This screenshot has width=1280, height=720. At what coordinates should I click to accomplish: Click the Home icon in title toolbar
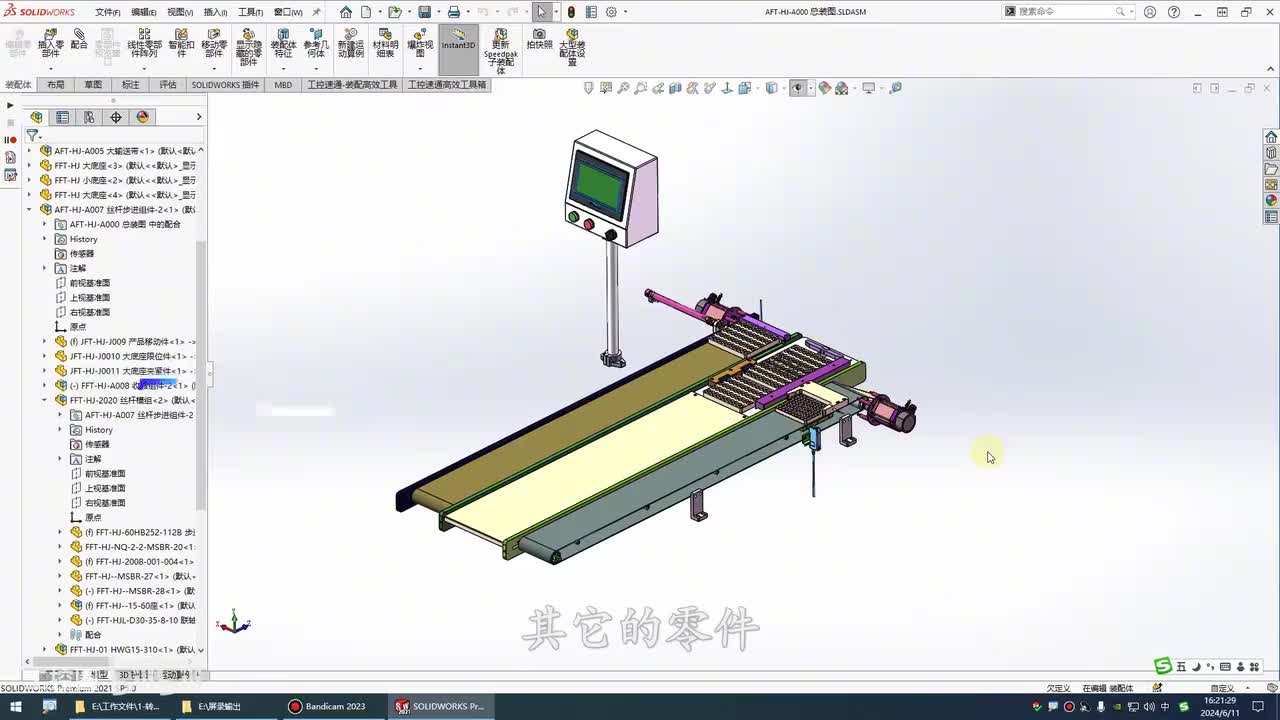point(346,12)
